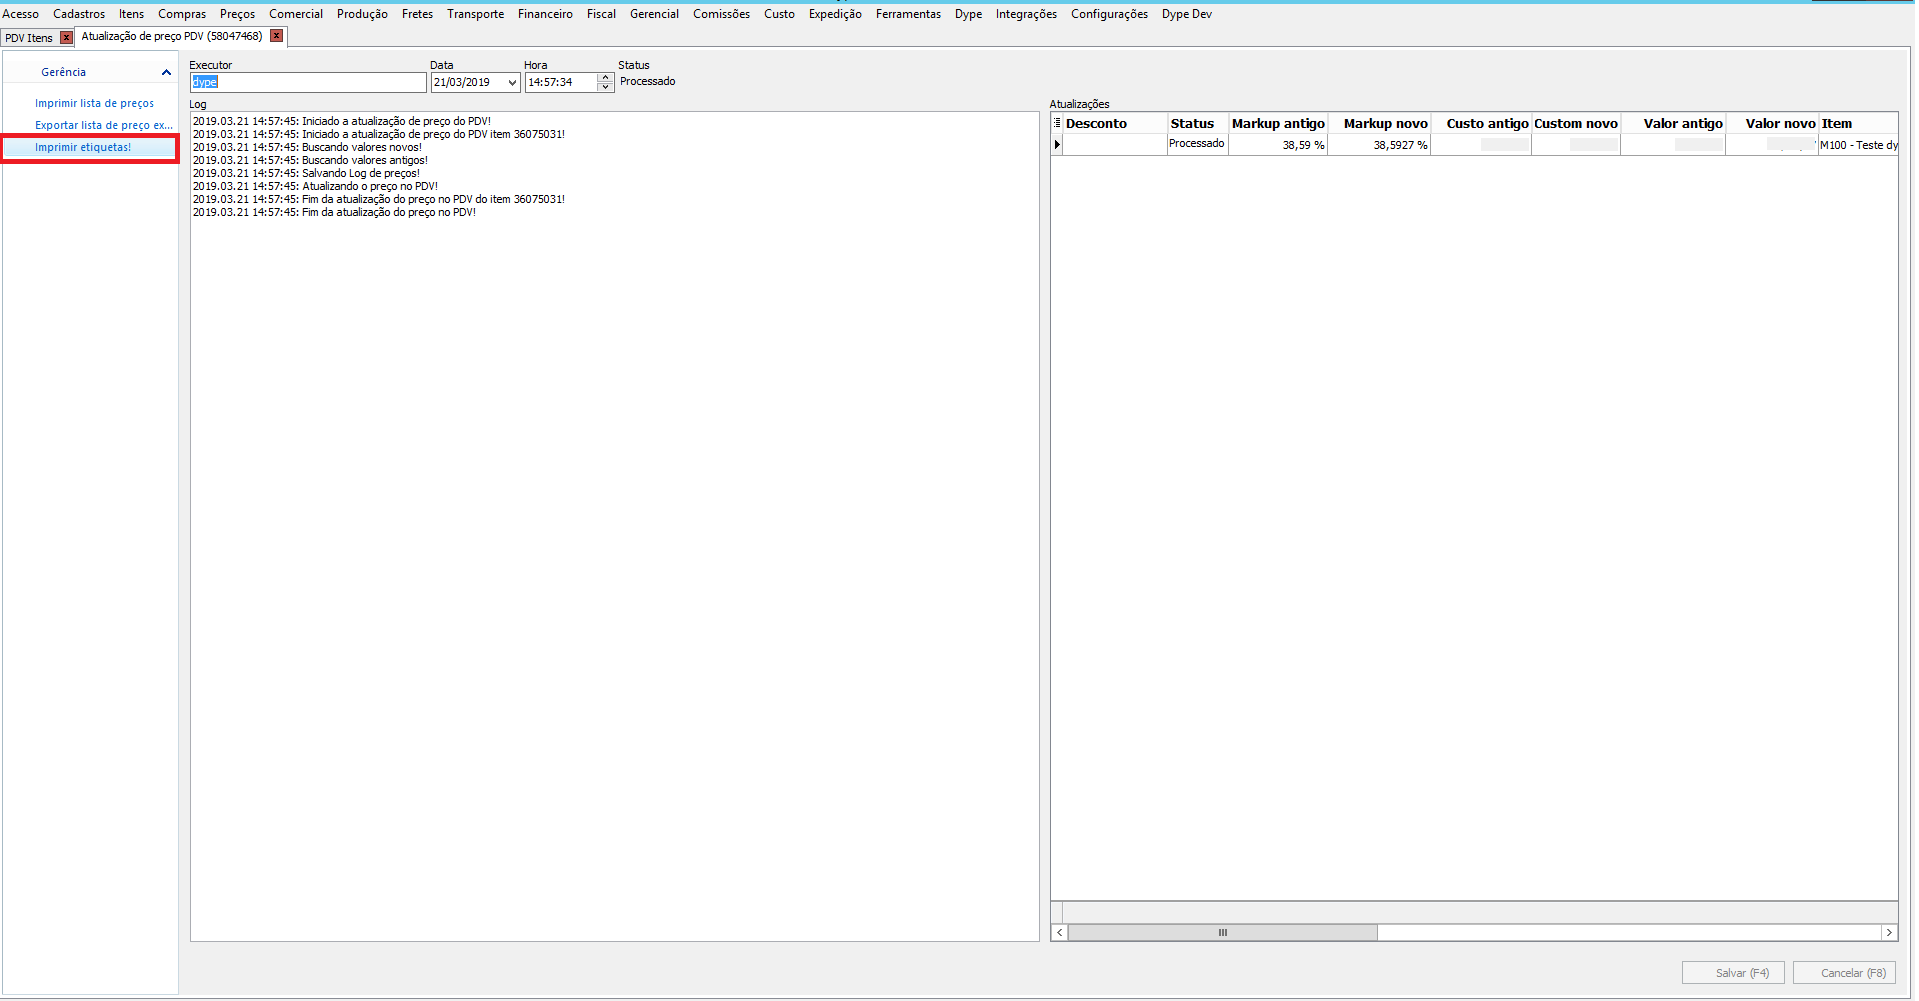Sort by the Markup novo column header

1379,123
